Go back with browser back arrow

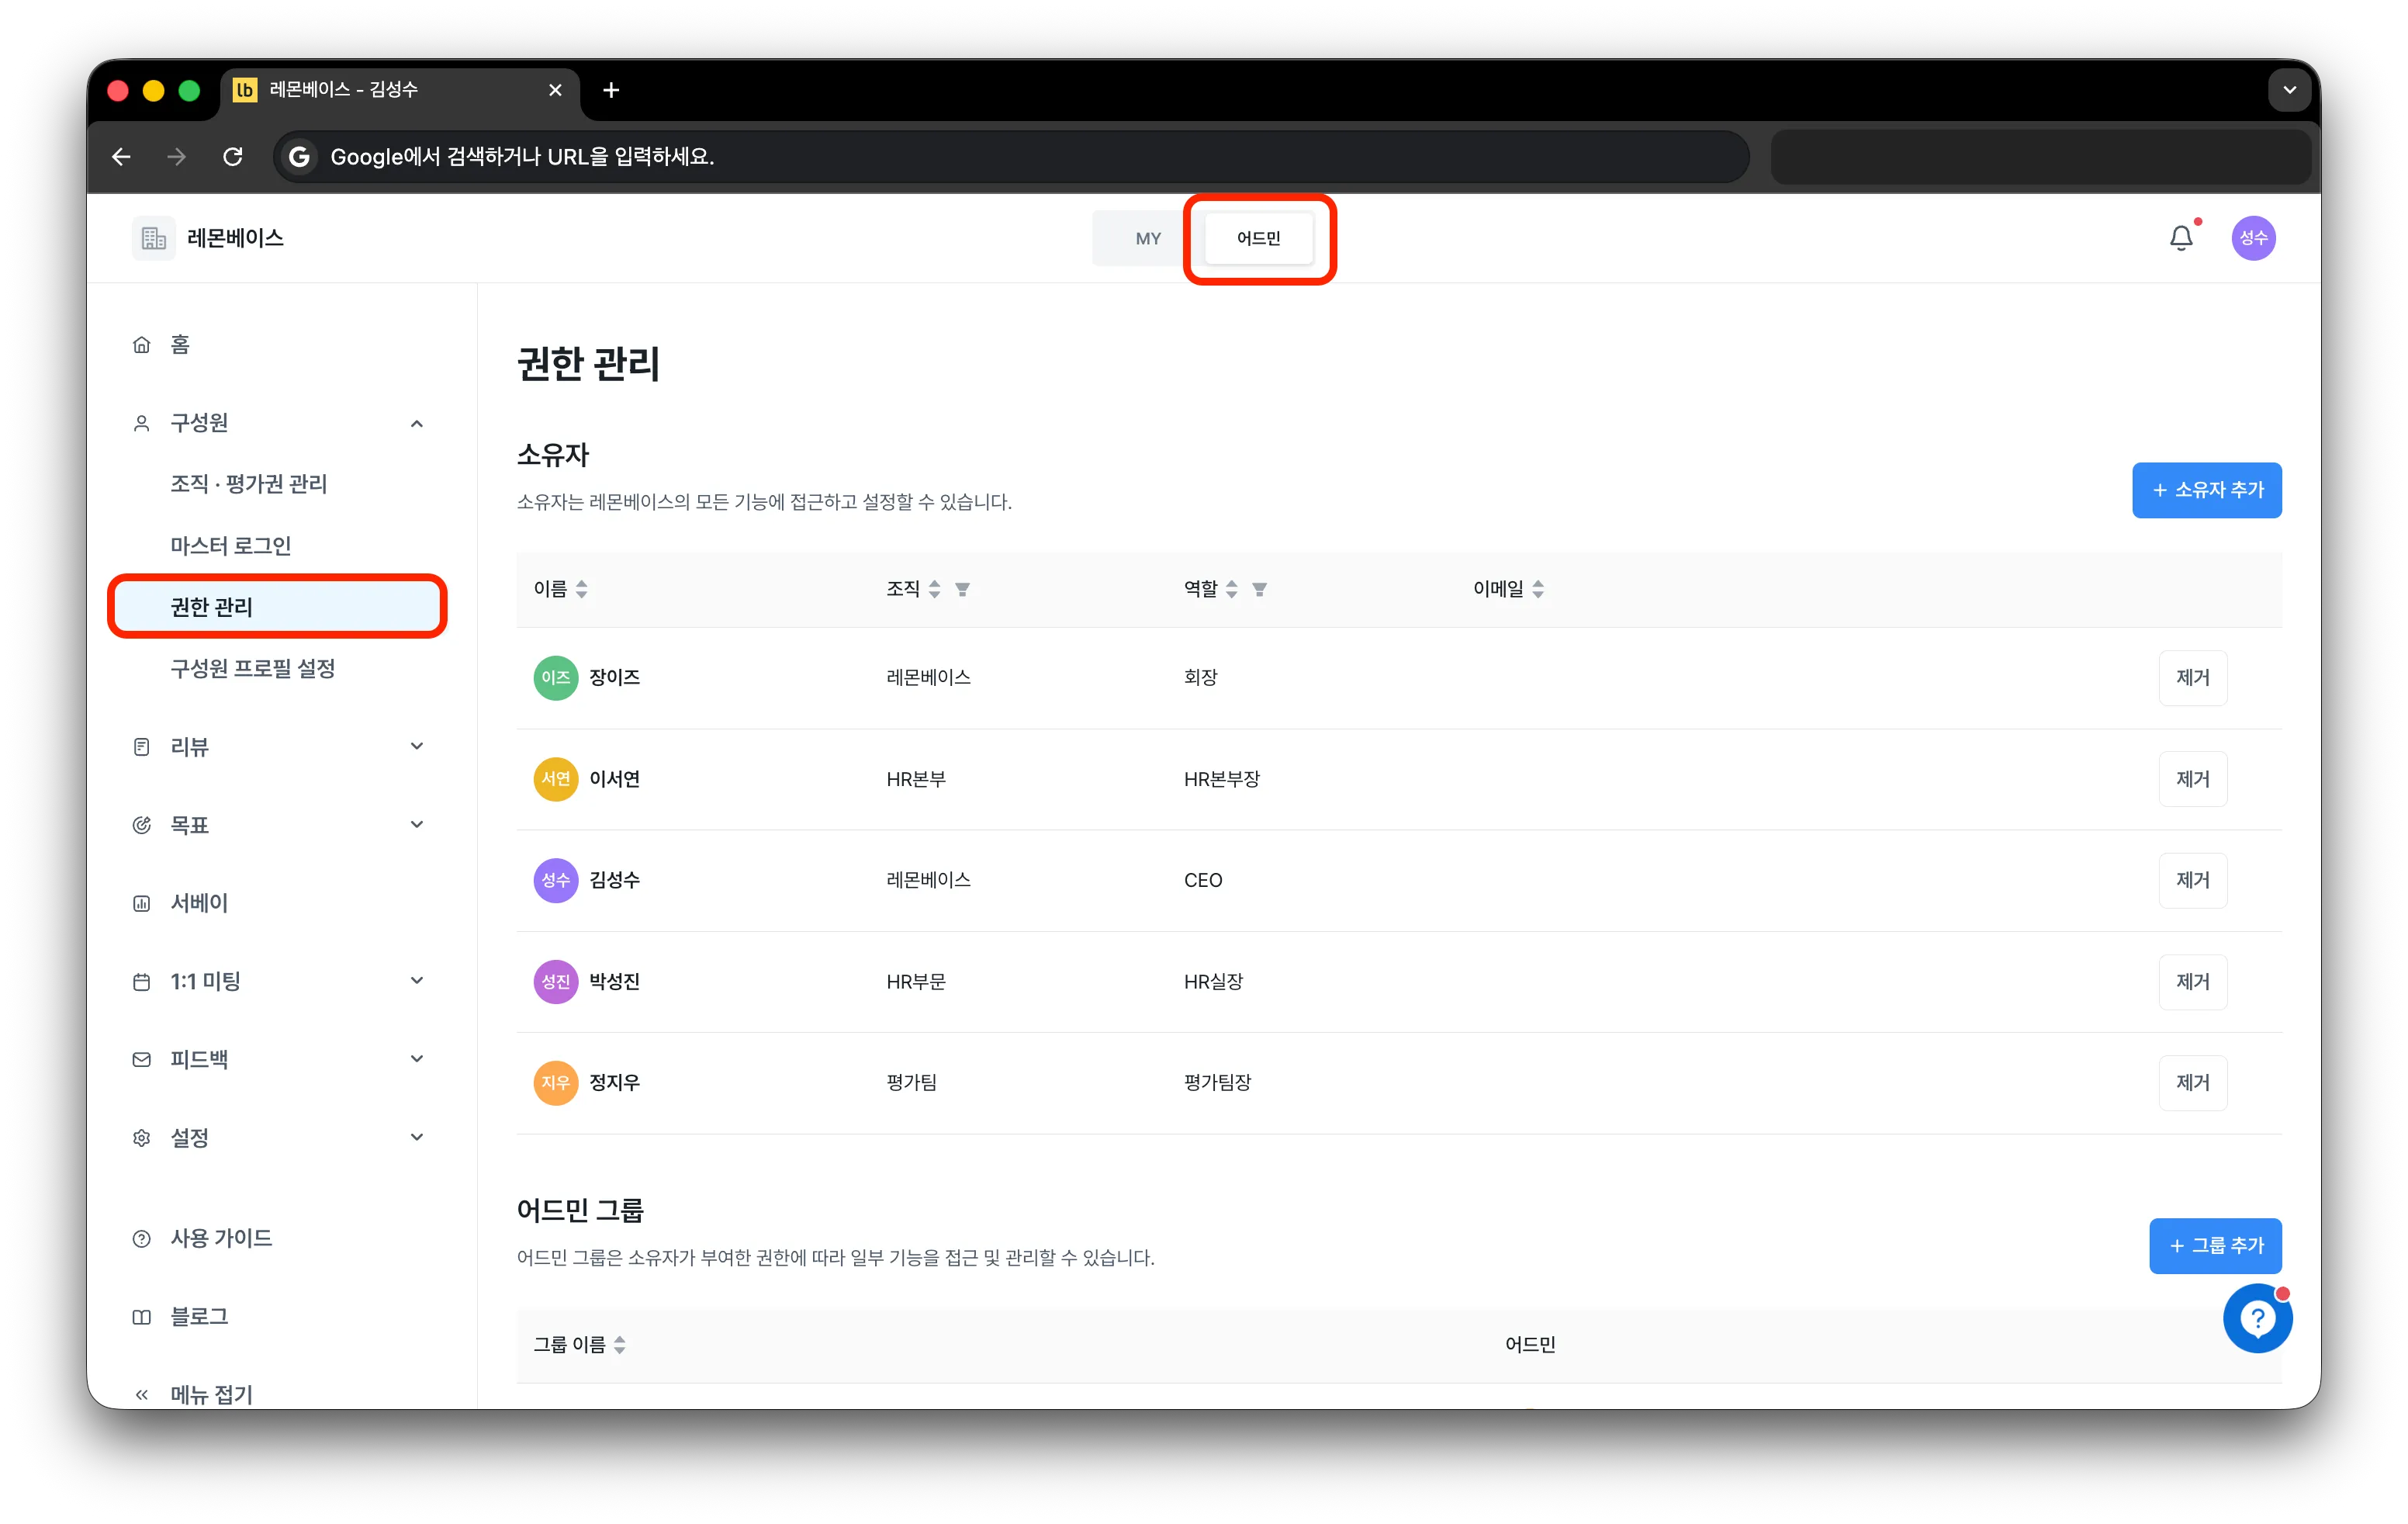click(122, 157)
